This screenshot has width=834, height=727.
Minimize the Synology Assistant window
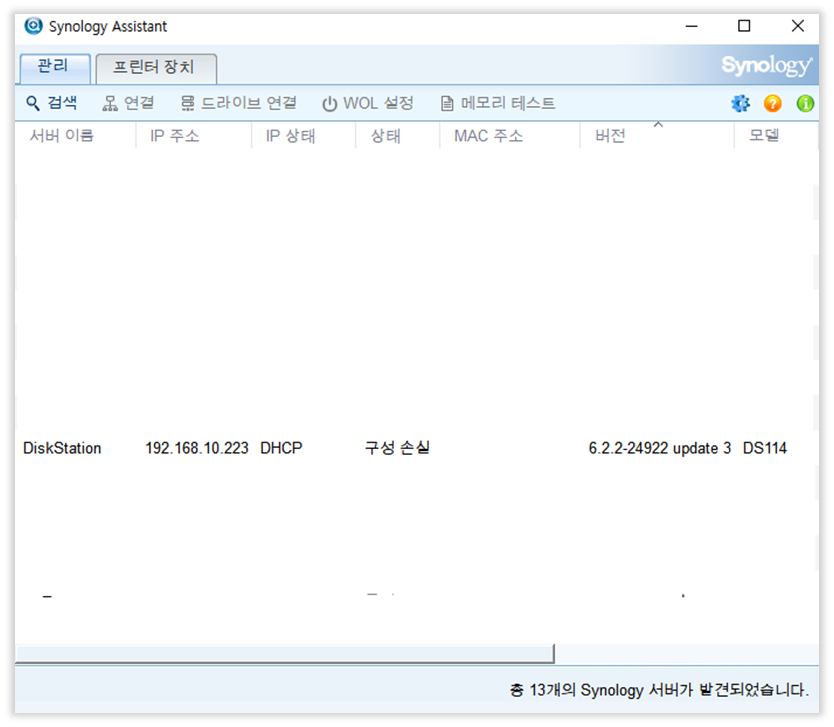691,26
